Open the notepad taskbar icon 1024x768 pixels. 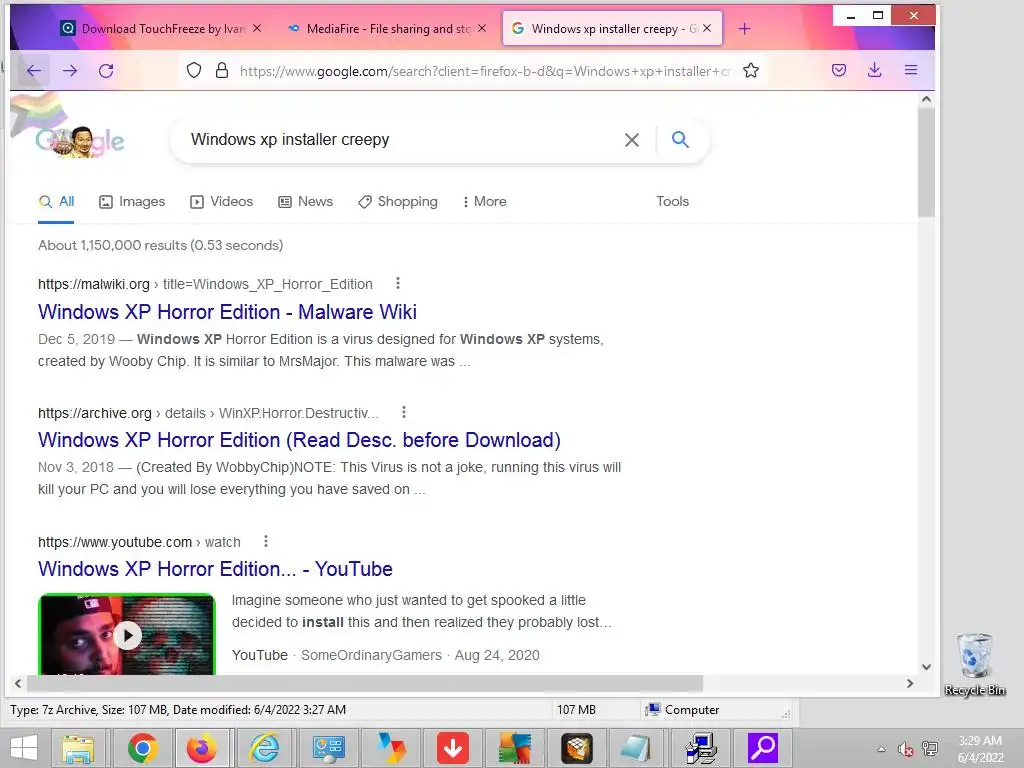(x=635, y=748)
